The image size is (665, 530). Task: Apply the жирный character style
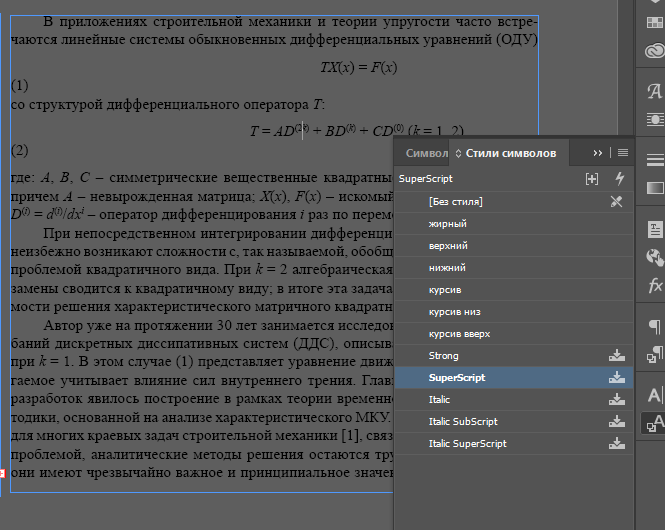447,224
